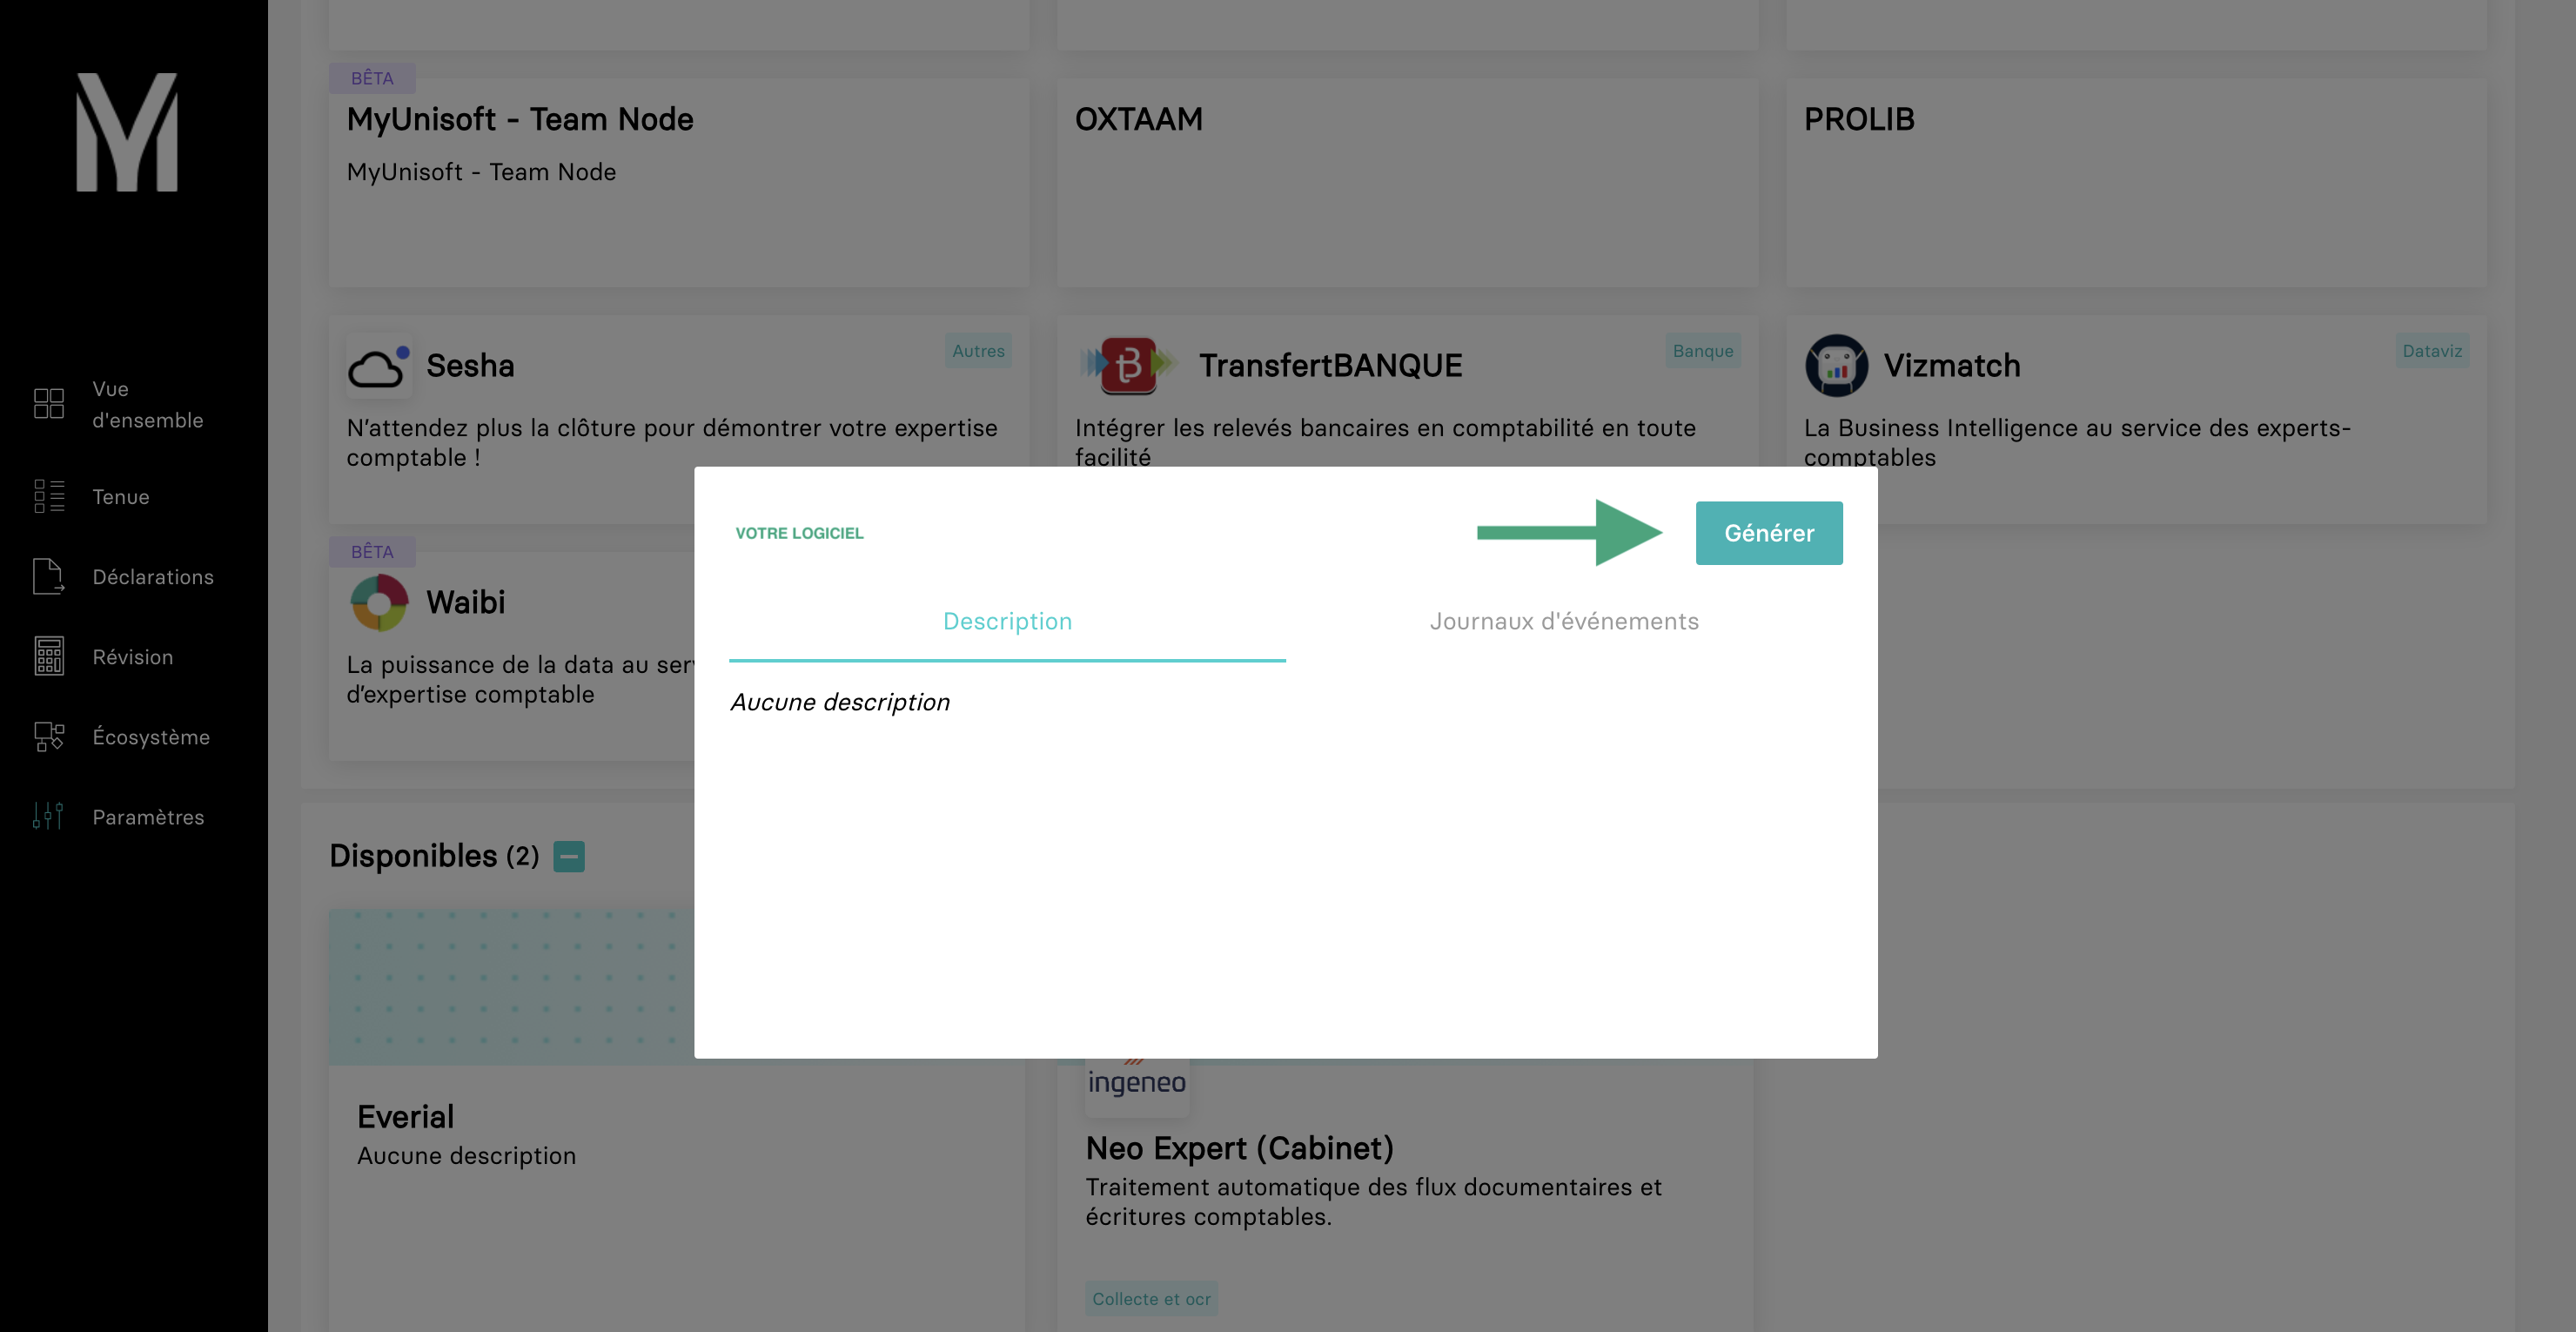Viewport: 2576px width, 1332px height.
Task: Select the Description tab
Action: 1007,621
